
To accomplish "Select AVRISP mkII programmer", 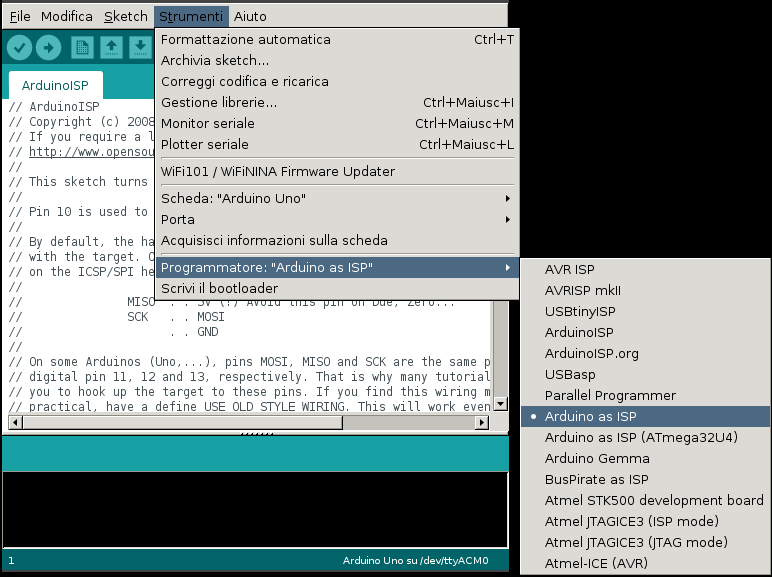I will pos(645,290).
